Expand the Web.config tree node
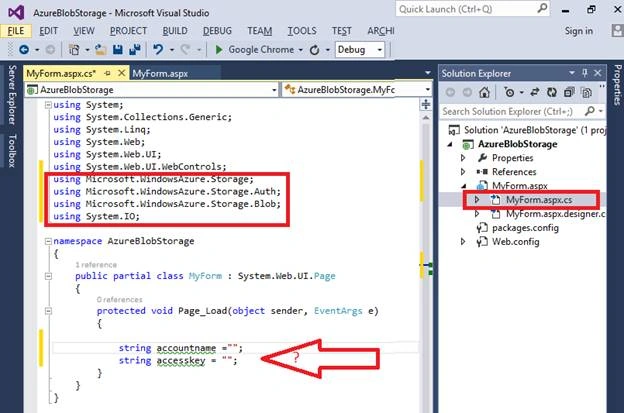The width and height of the screenshot is (624, 413). pos(463,242)
